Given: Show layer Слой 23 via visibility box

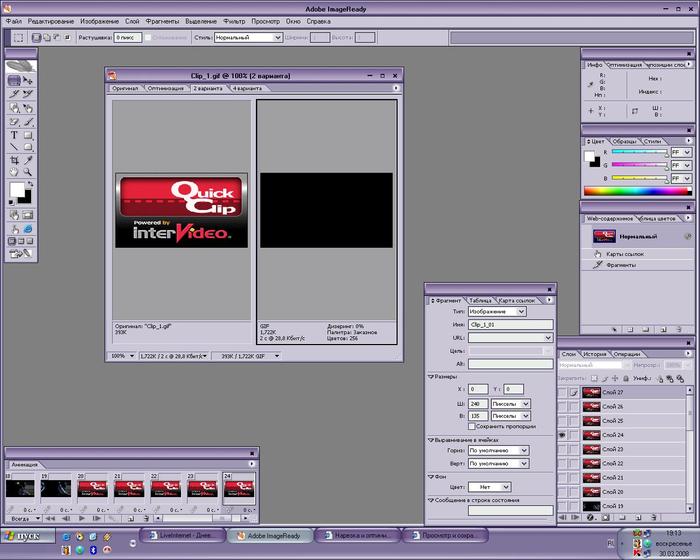Looking at the screenshot, I should pyautogui.click(x=562, y=449).
